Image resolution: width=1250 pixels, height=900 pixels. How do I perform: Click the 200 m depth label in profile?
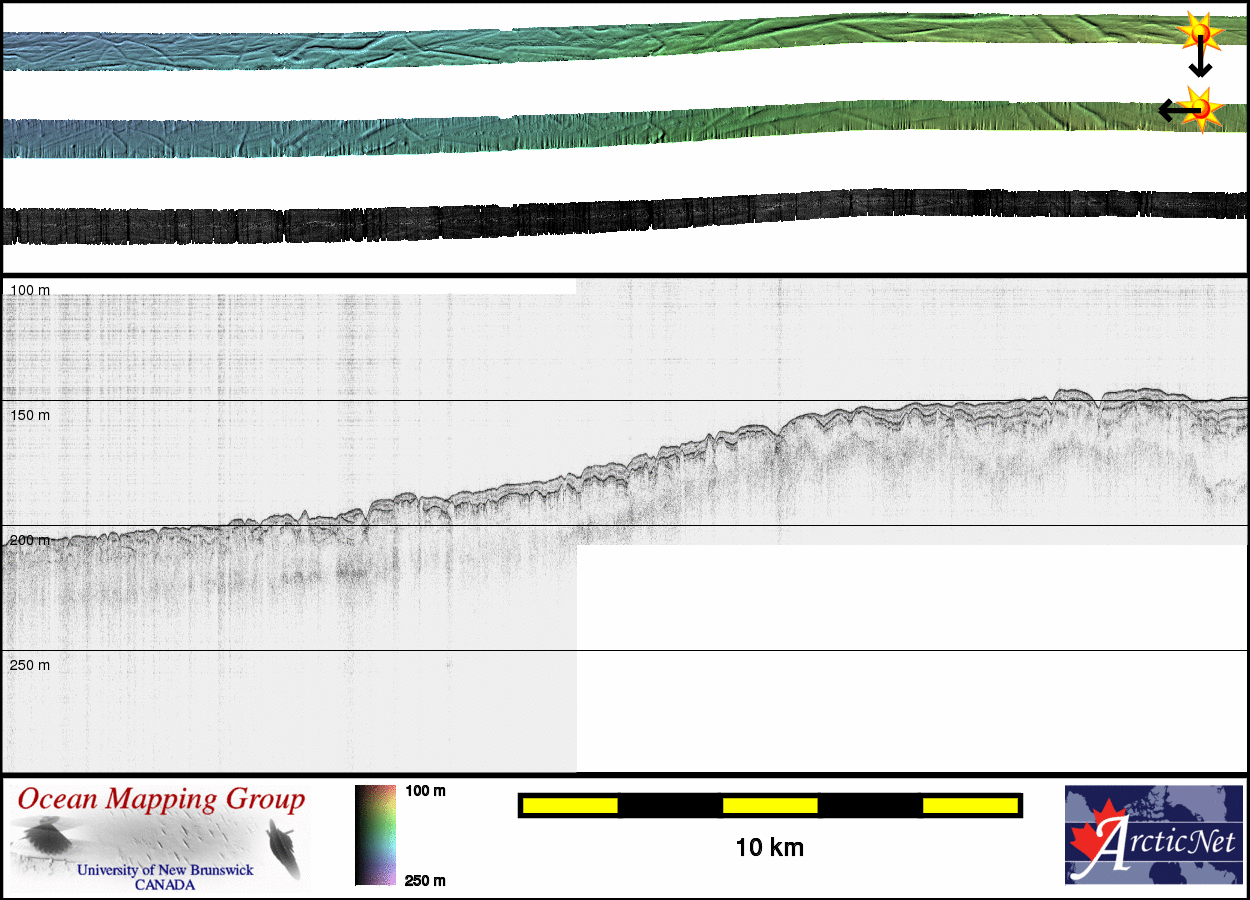(29, 540)
